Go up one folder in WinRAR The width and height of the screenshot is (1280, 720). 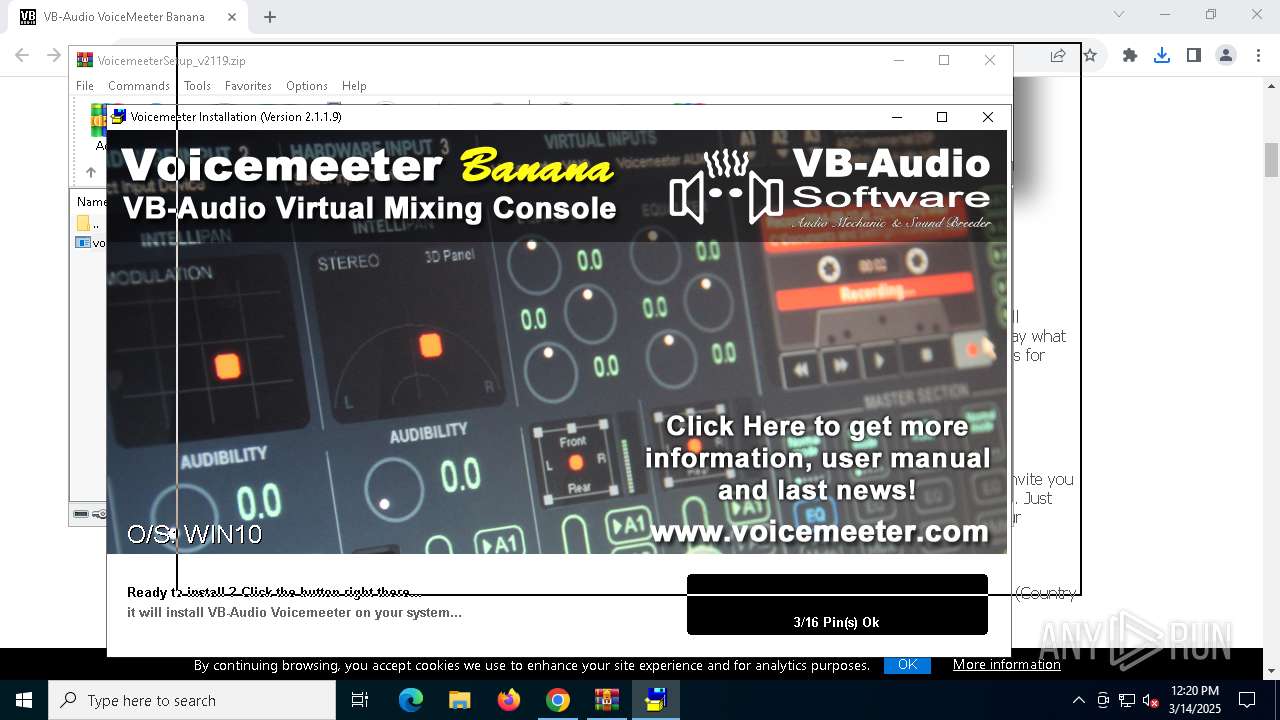pyautogui.click(x=90, y=172)
